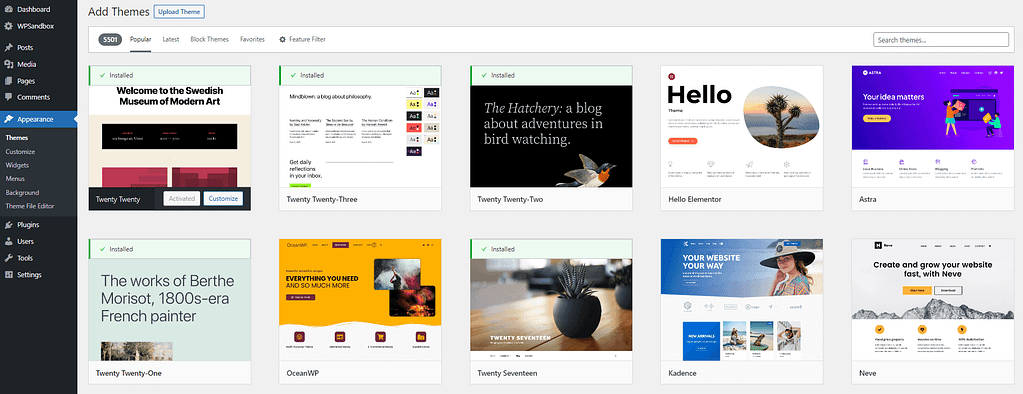This screenshot has height=394, width=1023.
Task: Click the Twenty Twenty-One theme name
Action: tap(129, 374)
